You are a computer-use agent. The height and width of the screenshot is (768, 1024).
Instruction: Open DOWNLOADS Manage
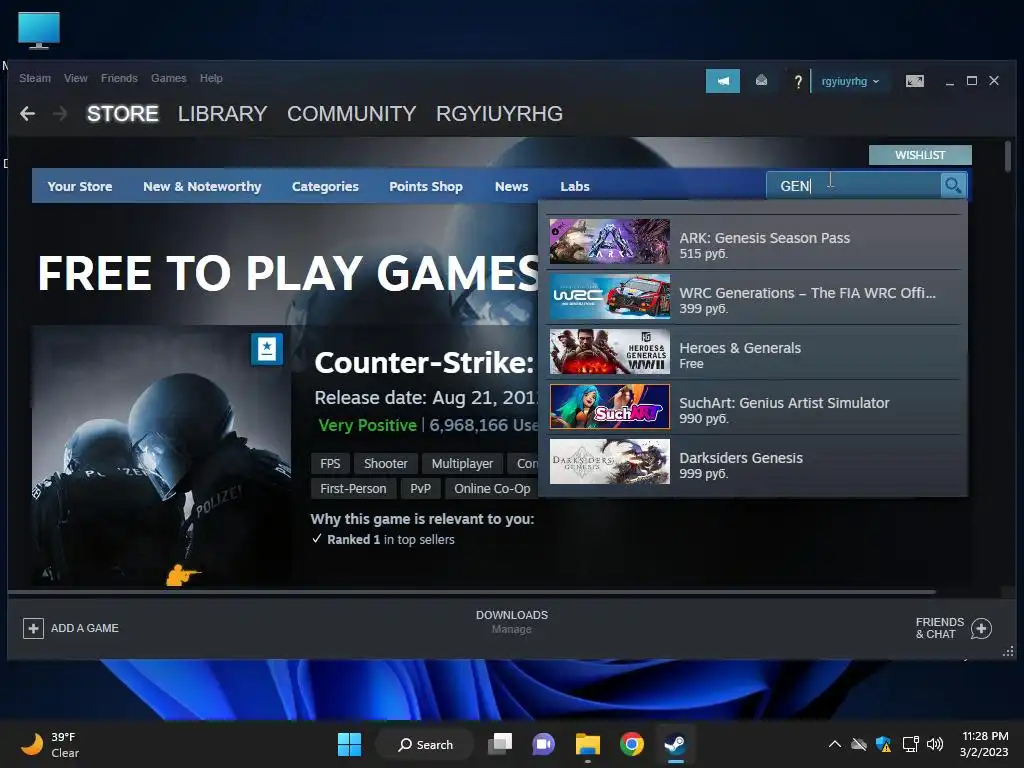tap(512, 622)
